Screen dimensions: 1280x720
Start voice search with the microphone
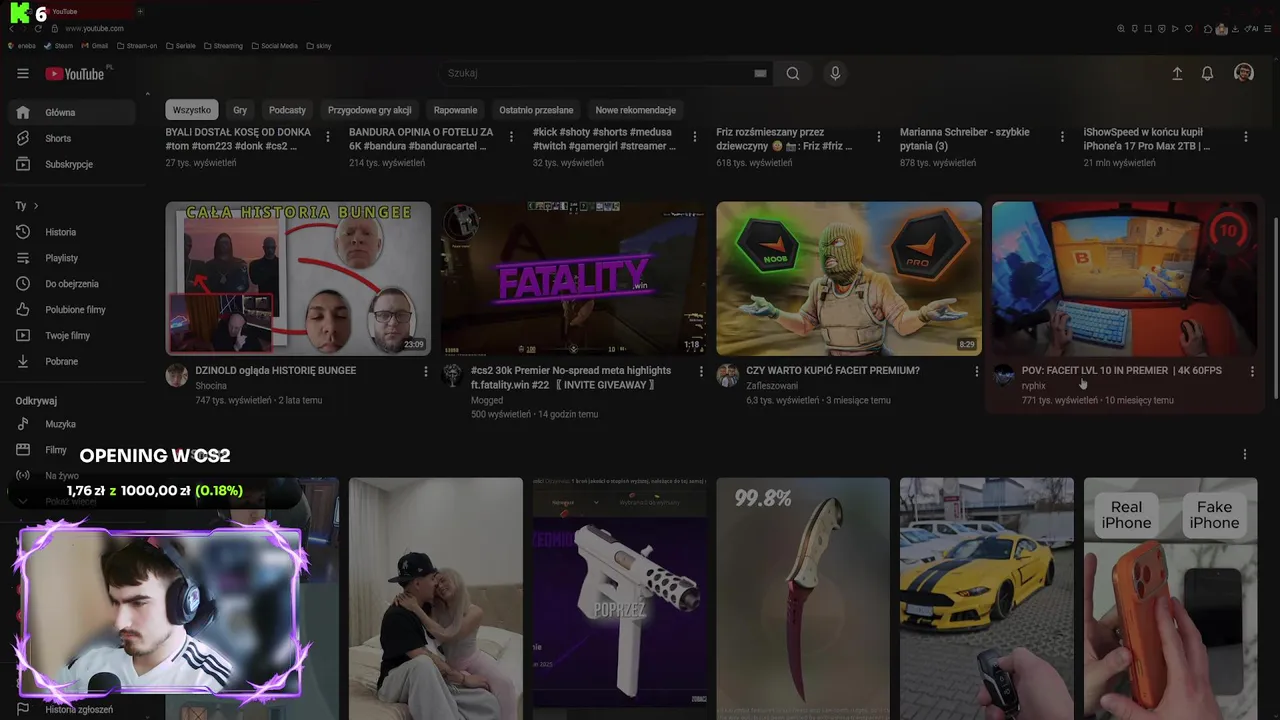835,73
